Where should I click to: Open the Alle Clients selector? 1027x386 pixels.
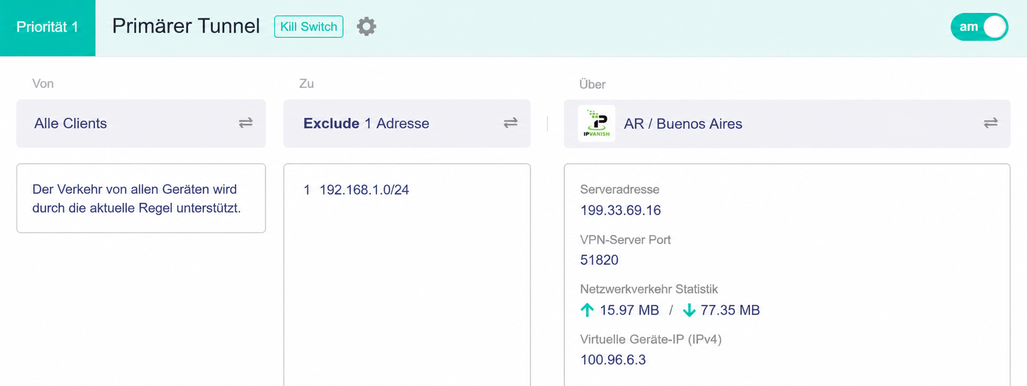coord(141,123)
